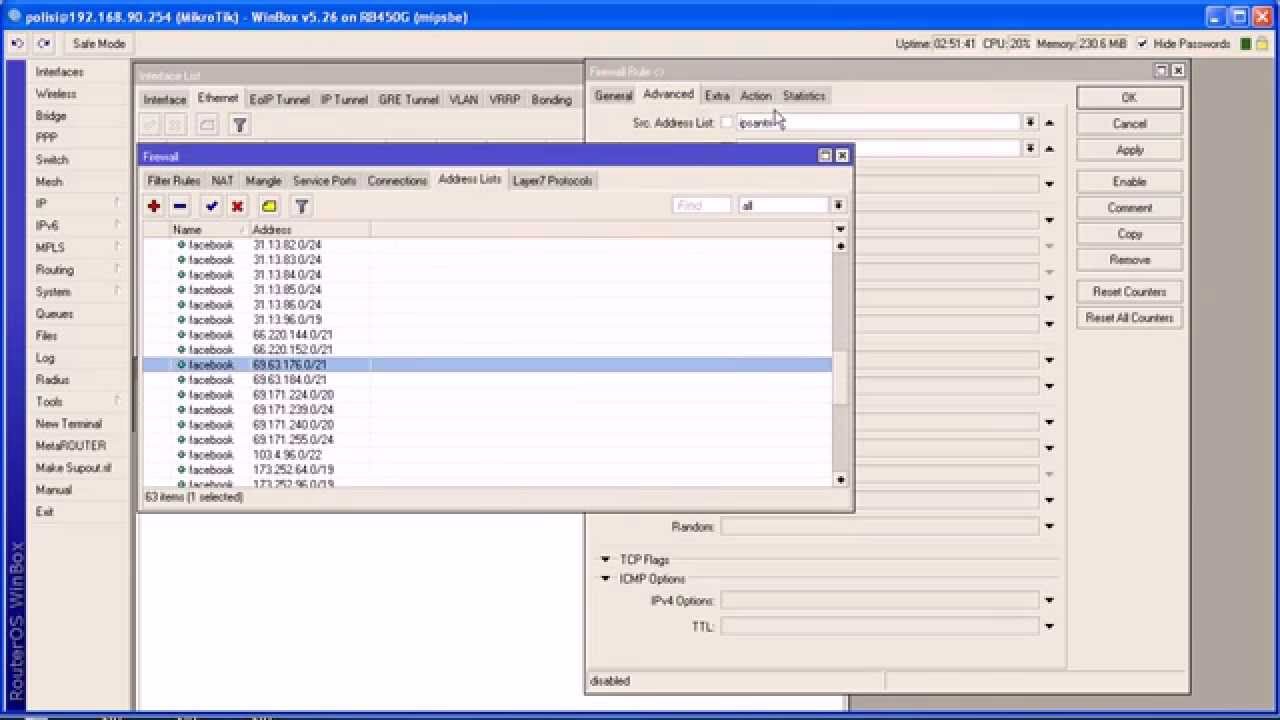Click the Remove button
Viewport: 1280px width, 720px height.
click(x=1129, y=260)
